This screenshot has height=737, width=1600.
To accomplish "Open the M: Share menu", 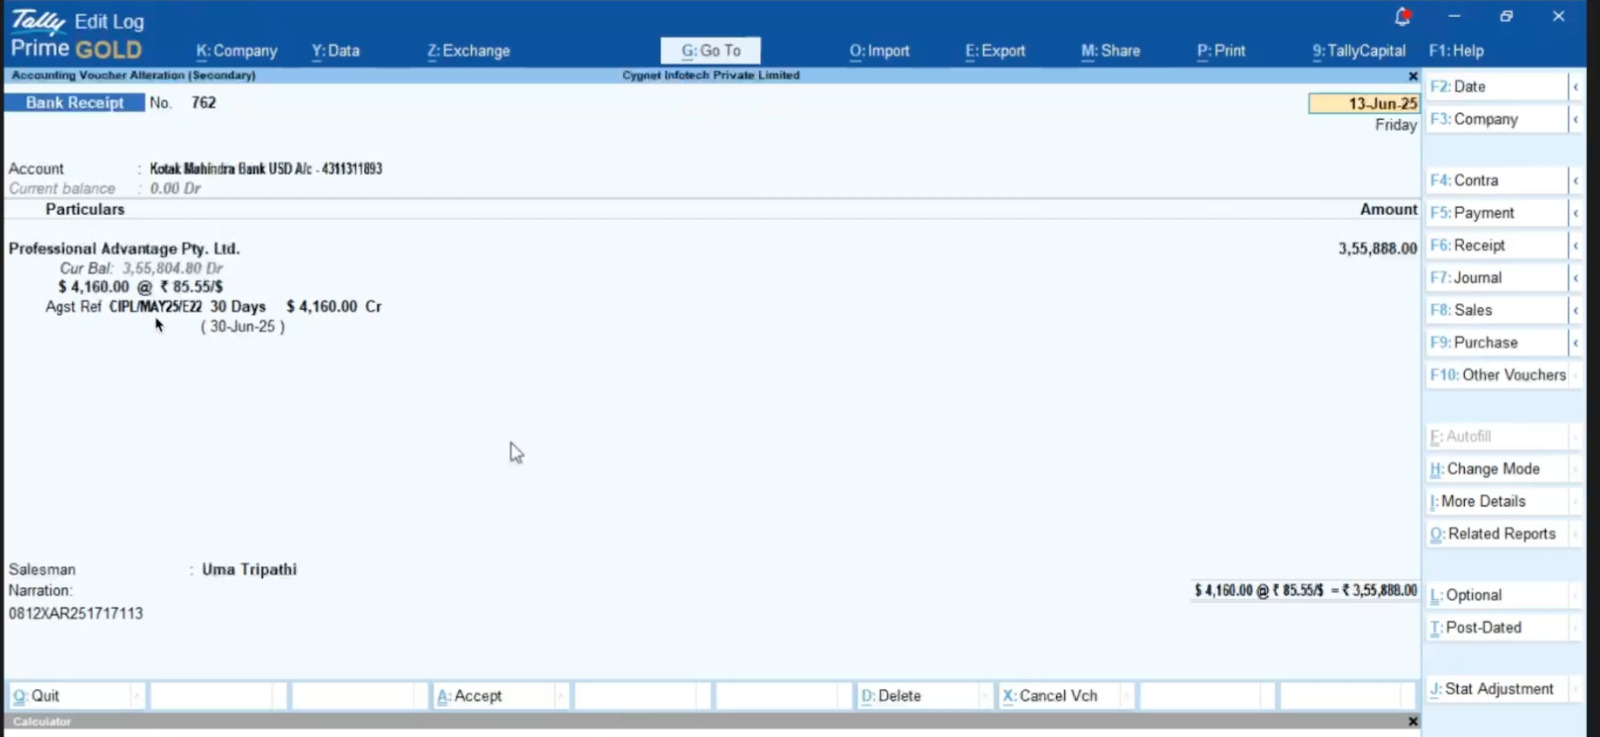I will point(1110,51).
